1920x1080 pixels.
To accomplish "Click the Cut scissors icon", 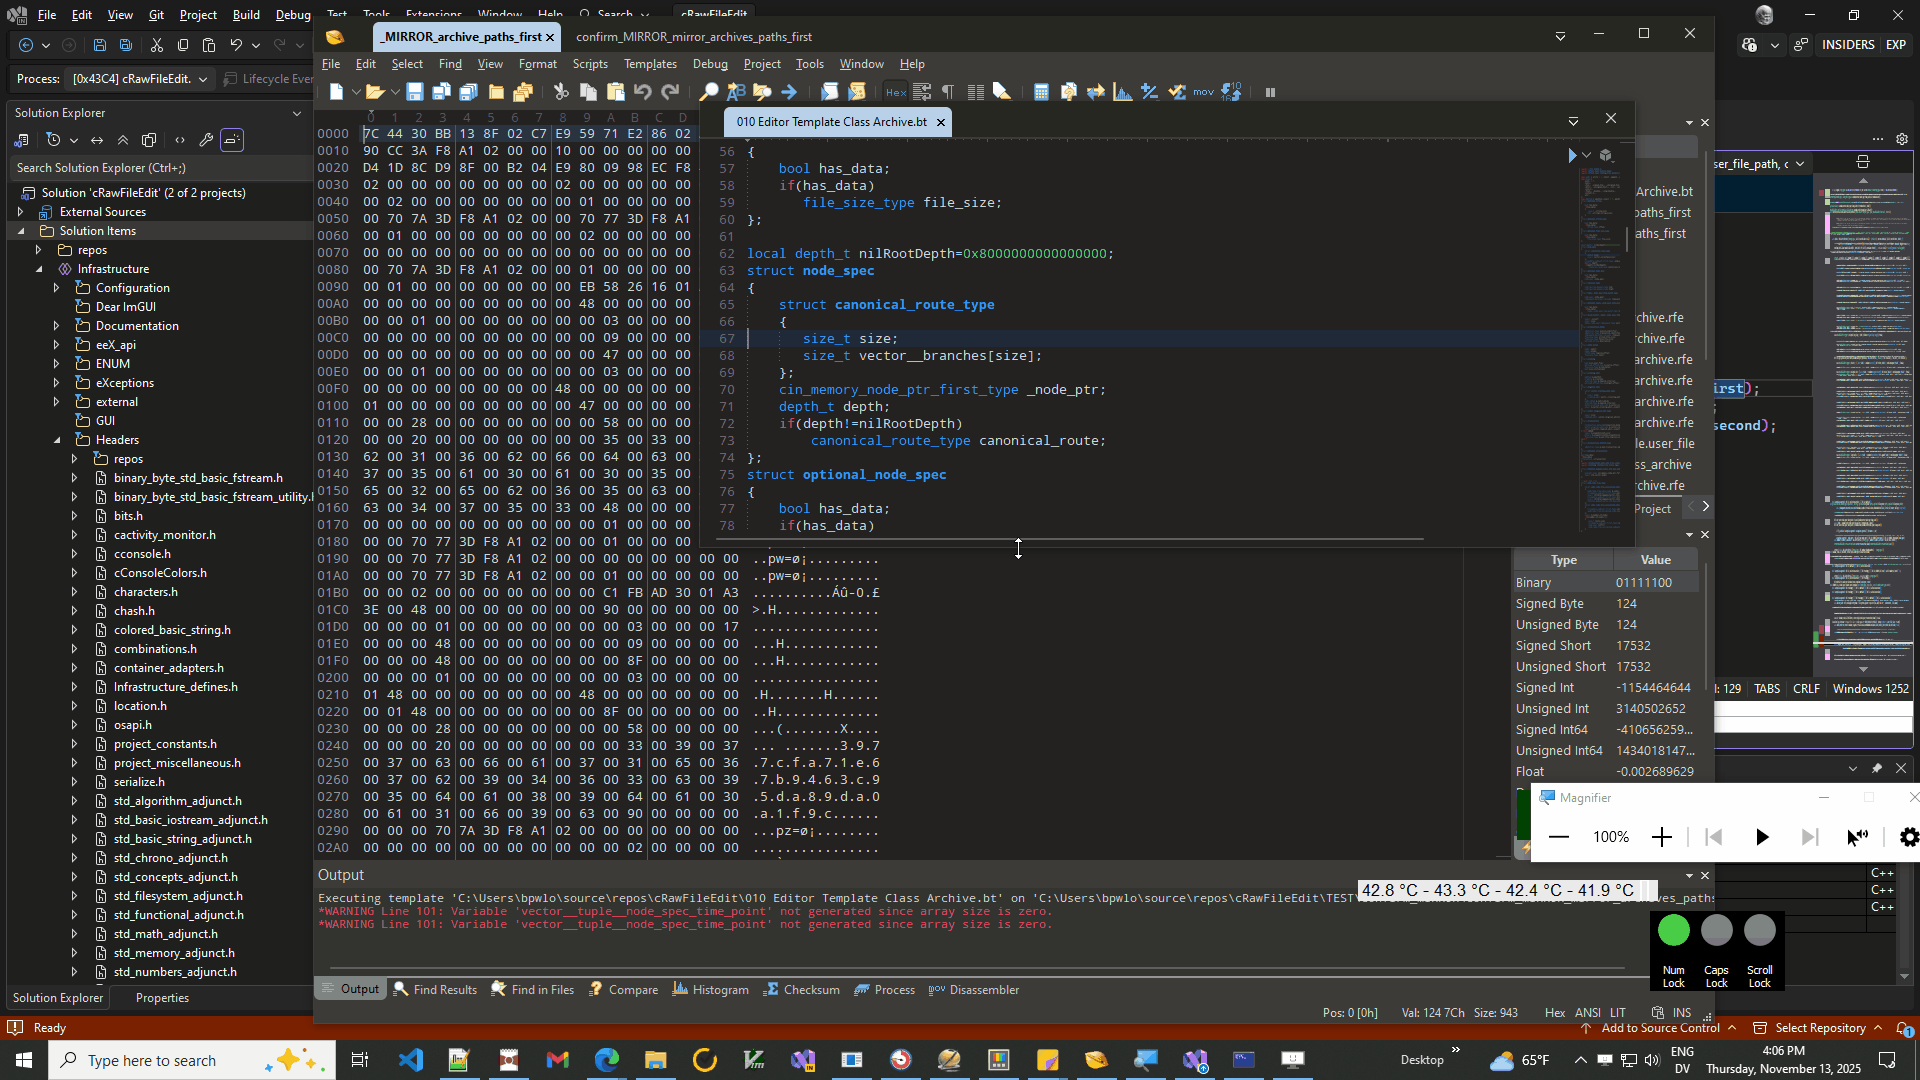I will coord(561,92).
